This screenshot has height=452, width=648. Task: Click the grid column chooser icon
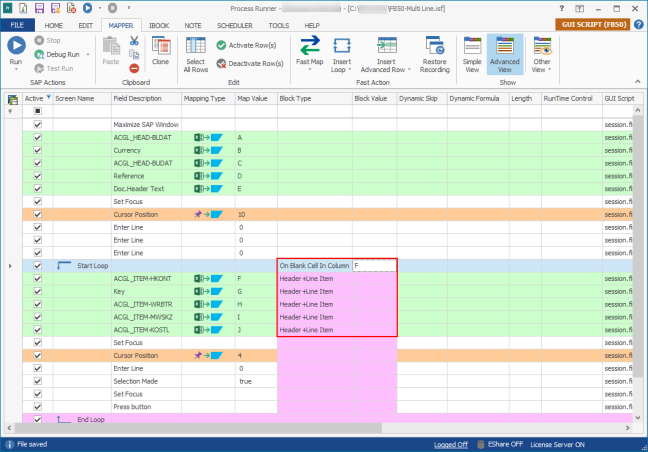(x=13, y=99)
